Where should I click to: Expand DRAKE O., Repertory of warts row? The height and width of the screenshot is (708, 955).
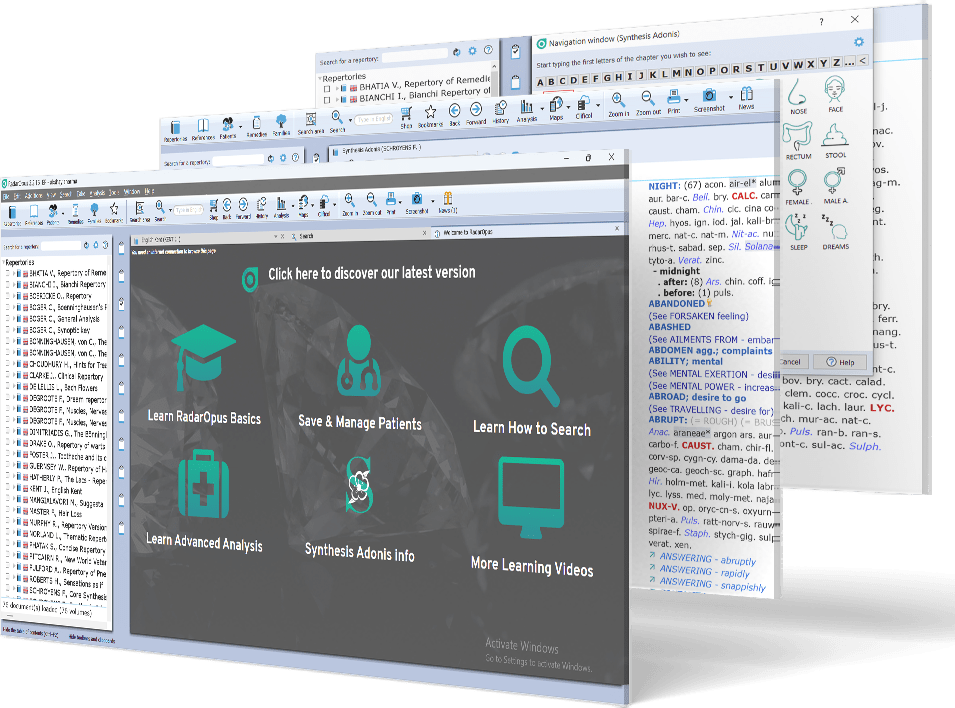15,443
